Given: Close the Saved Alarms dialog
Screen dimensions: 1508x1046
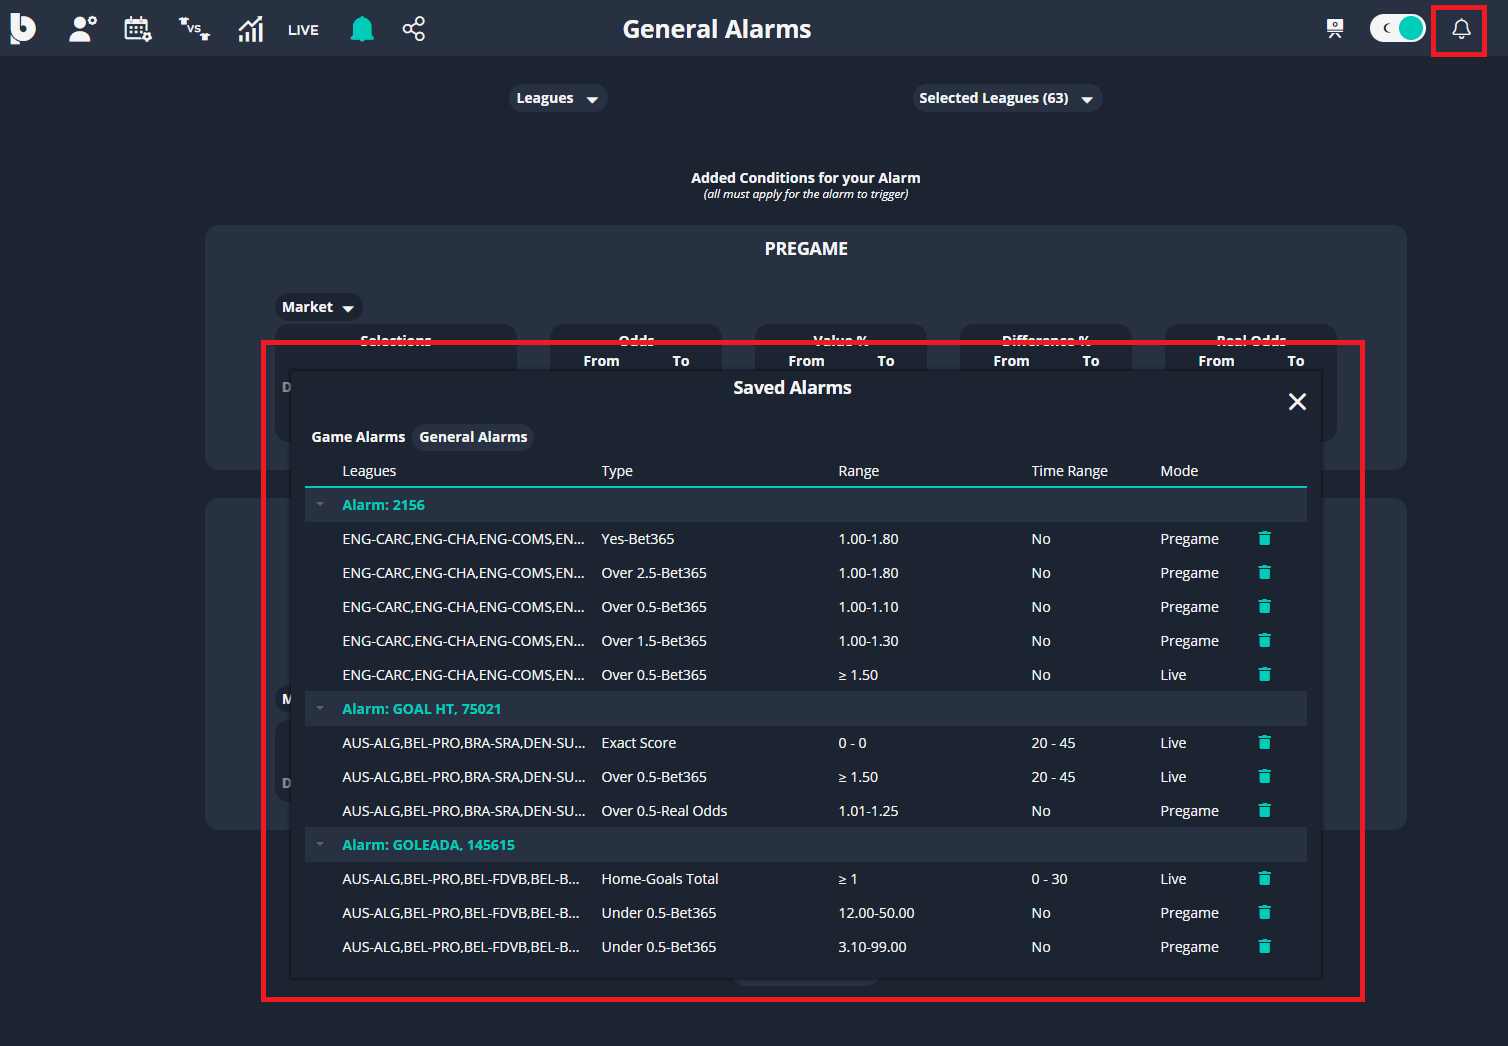Looking at the screenshot, I should (x=1297, y=402).
